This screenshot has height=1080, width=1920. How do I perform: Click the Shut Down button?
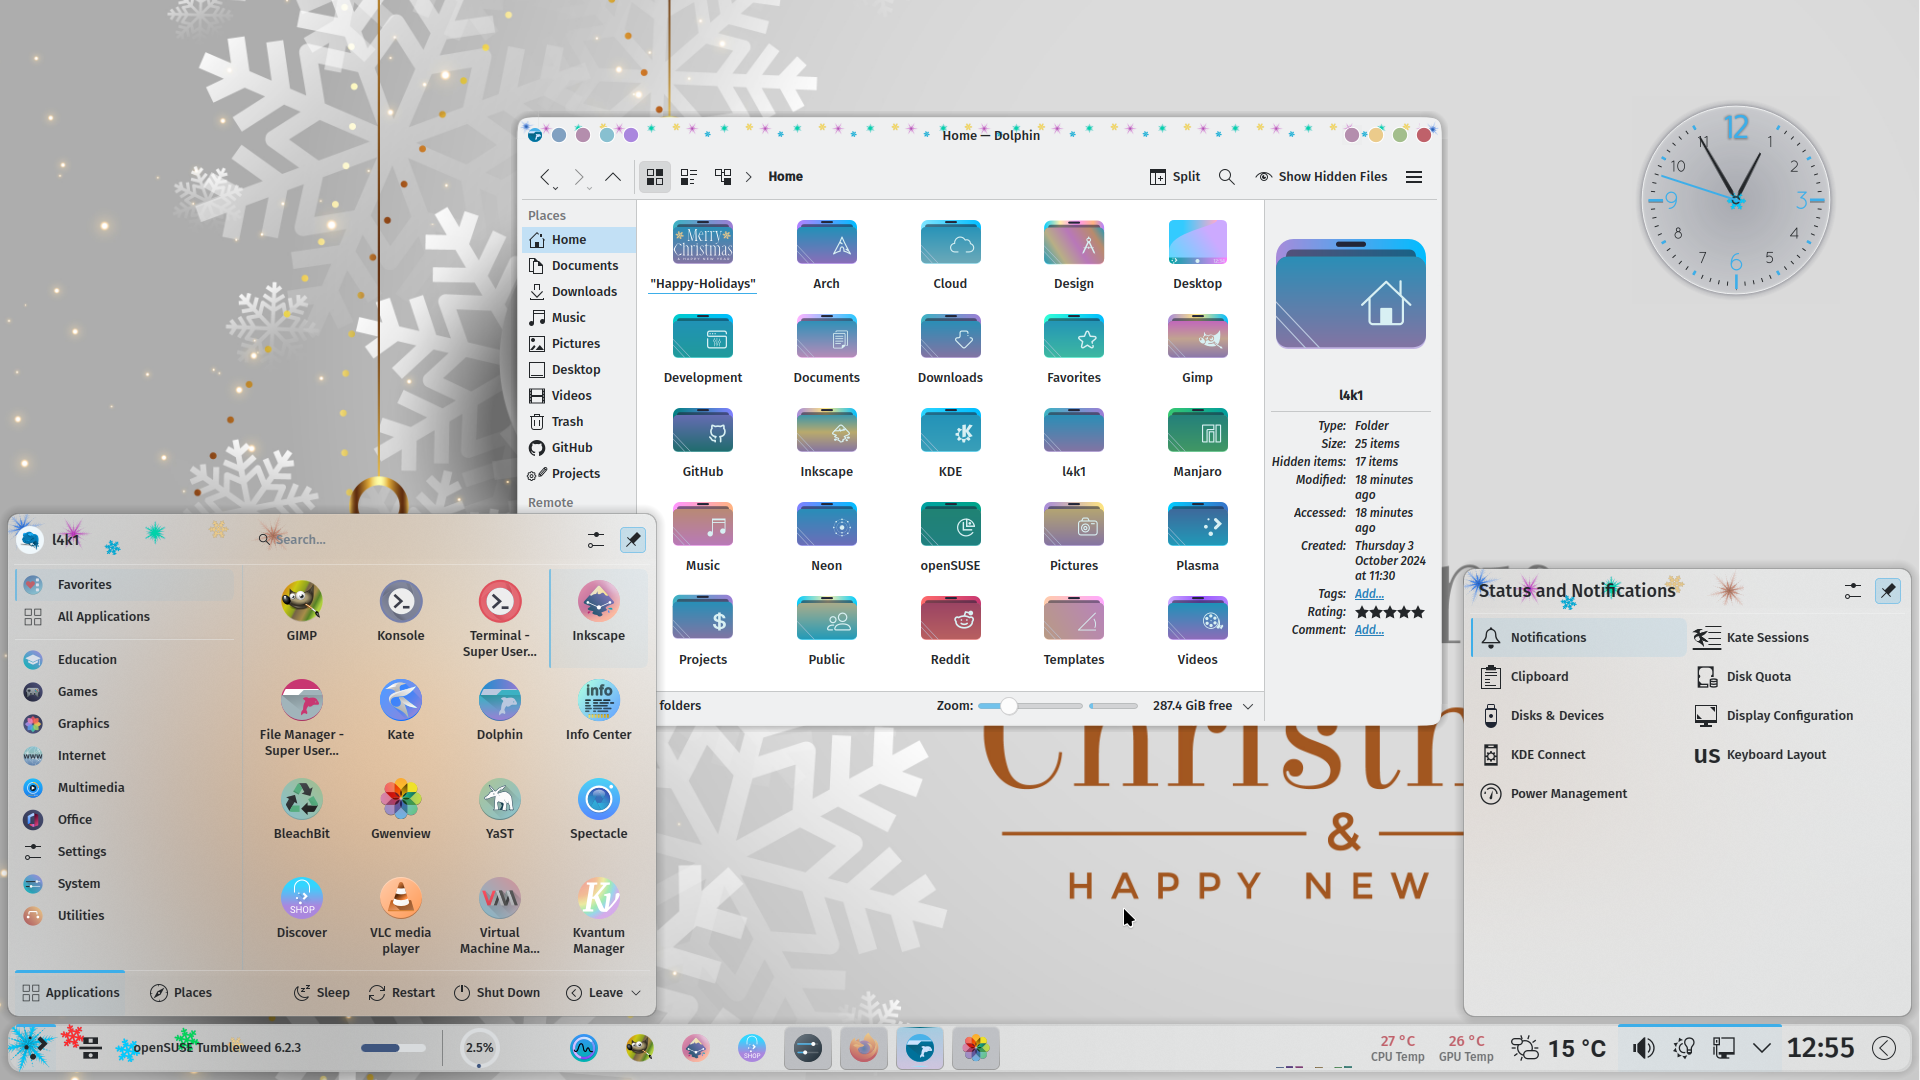click(x=497, y=993)
